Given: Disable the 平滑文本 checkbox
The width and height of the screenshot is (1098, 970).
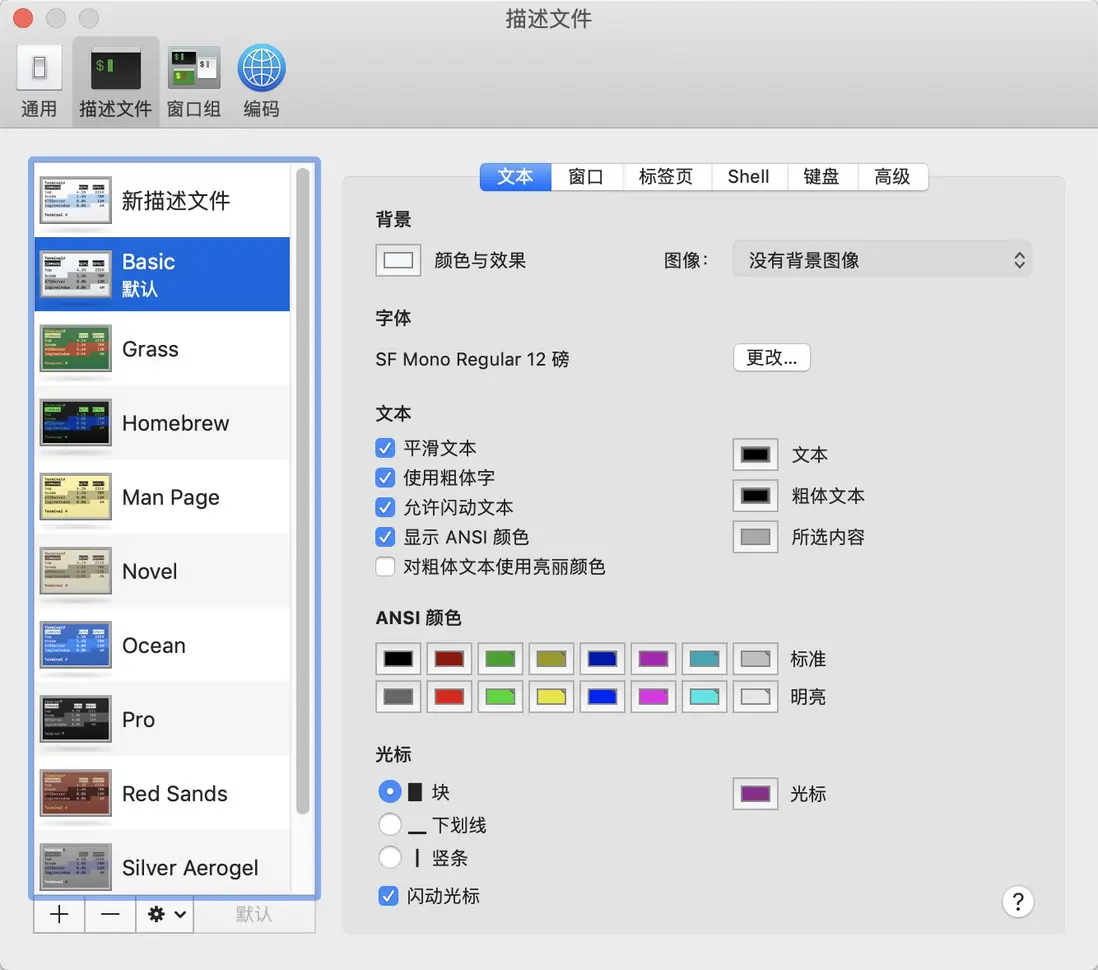Looking at the screenshot, I should pos(386,447).
